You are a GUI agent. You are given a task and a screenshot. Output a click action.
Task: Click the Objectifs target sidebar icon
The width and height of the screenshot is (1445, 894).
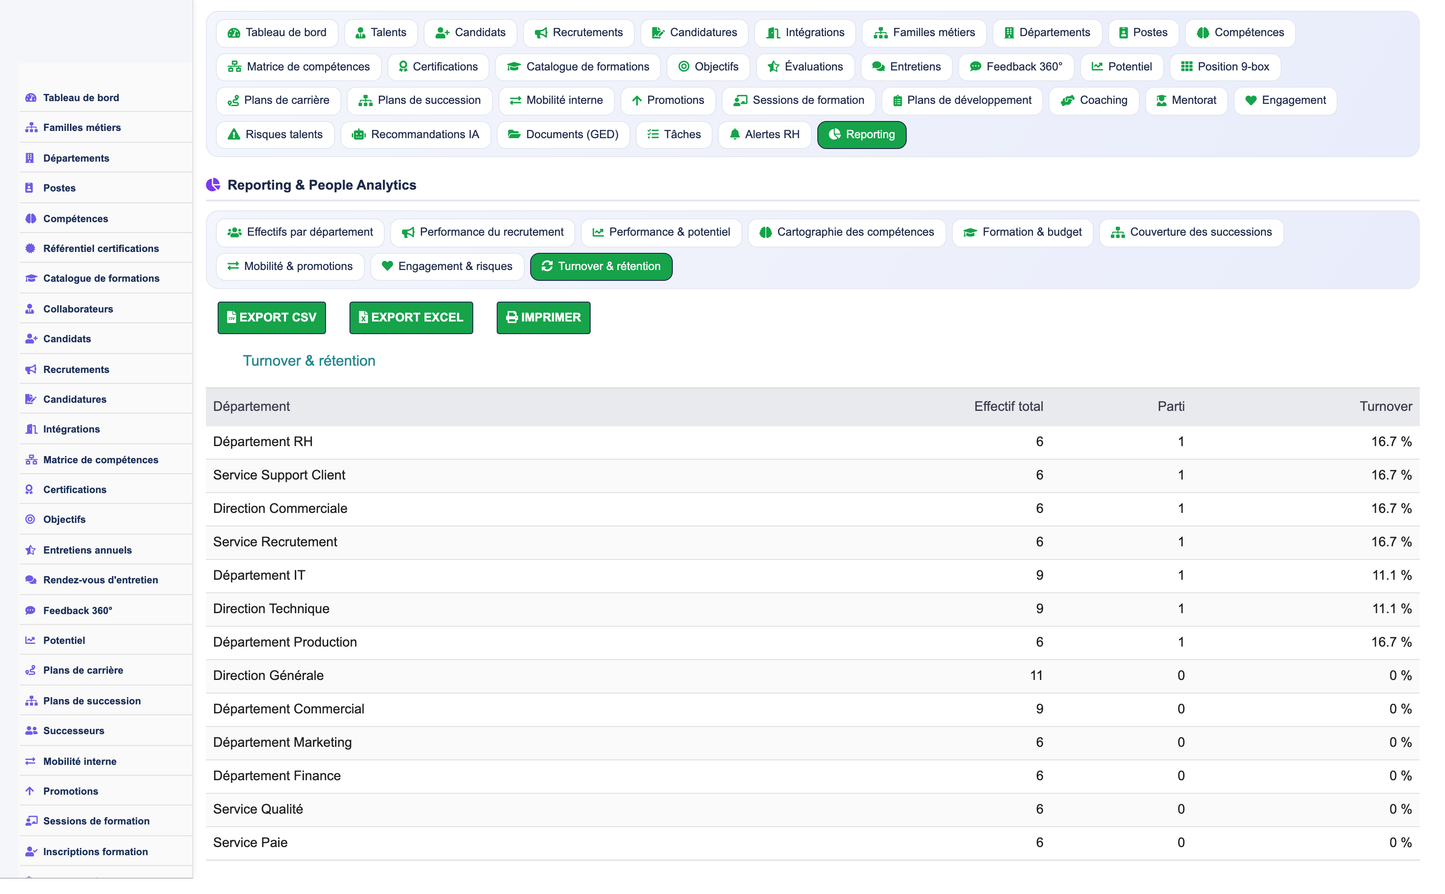click(31, 520)
